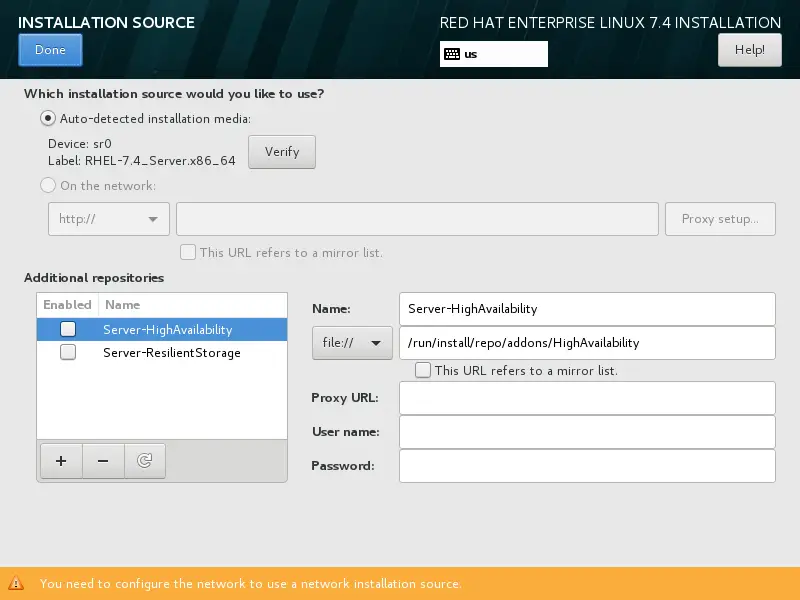Open the file:// protocol dropdown

pyautogui.click(x=352, y=343)
